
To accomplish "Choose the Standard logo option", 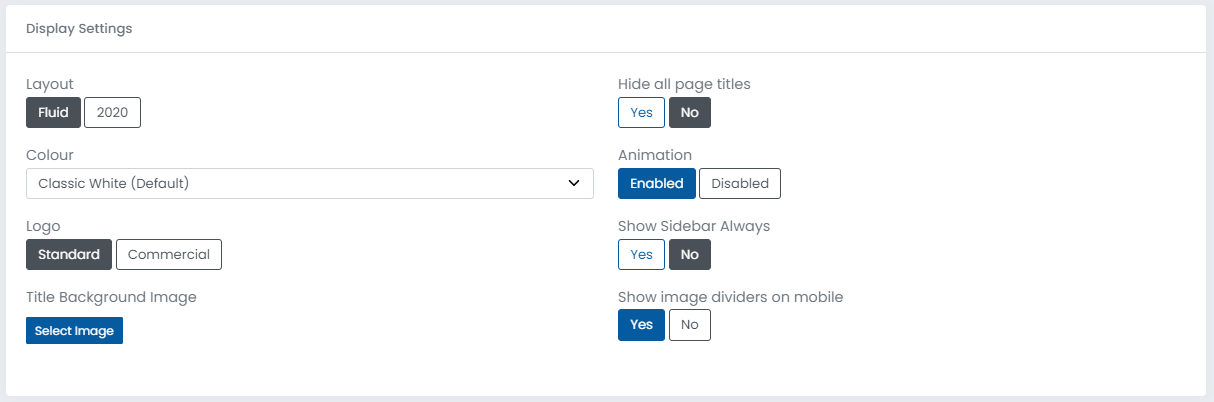I will pos(69,255).
